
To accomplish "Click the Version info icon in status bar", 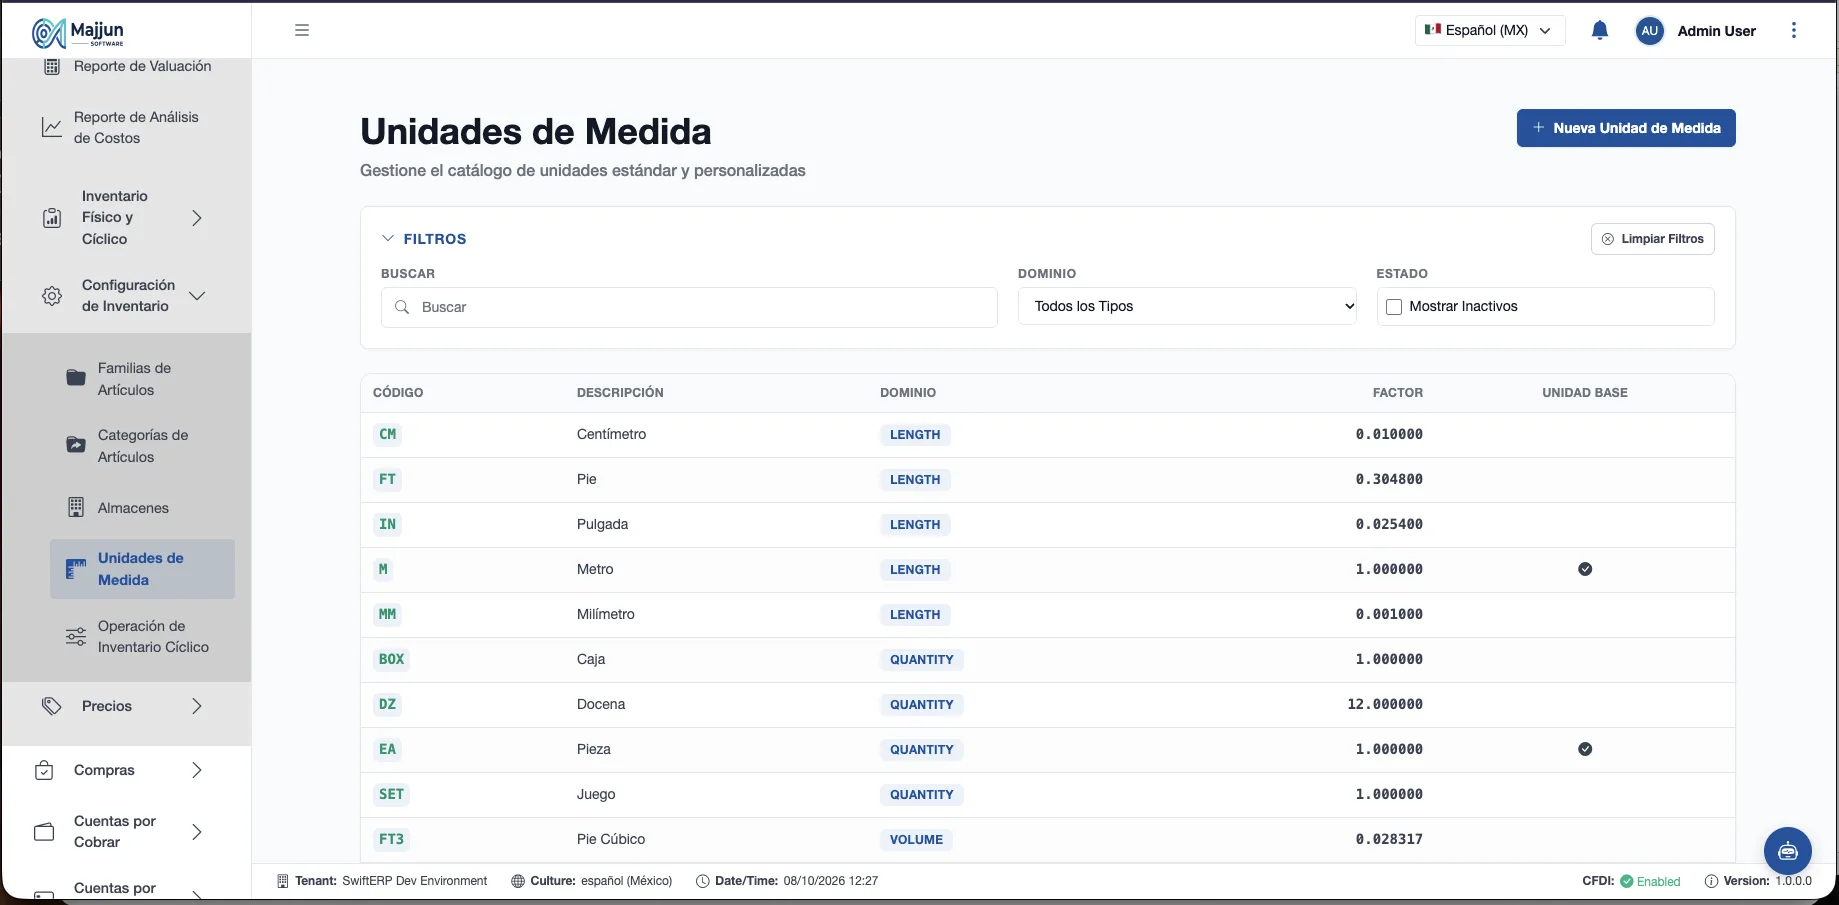I will pyautogui.click(x=1711, y=881).
